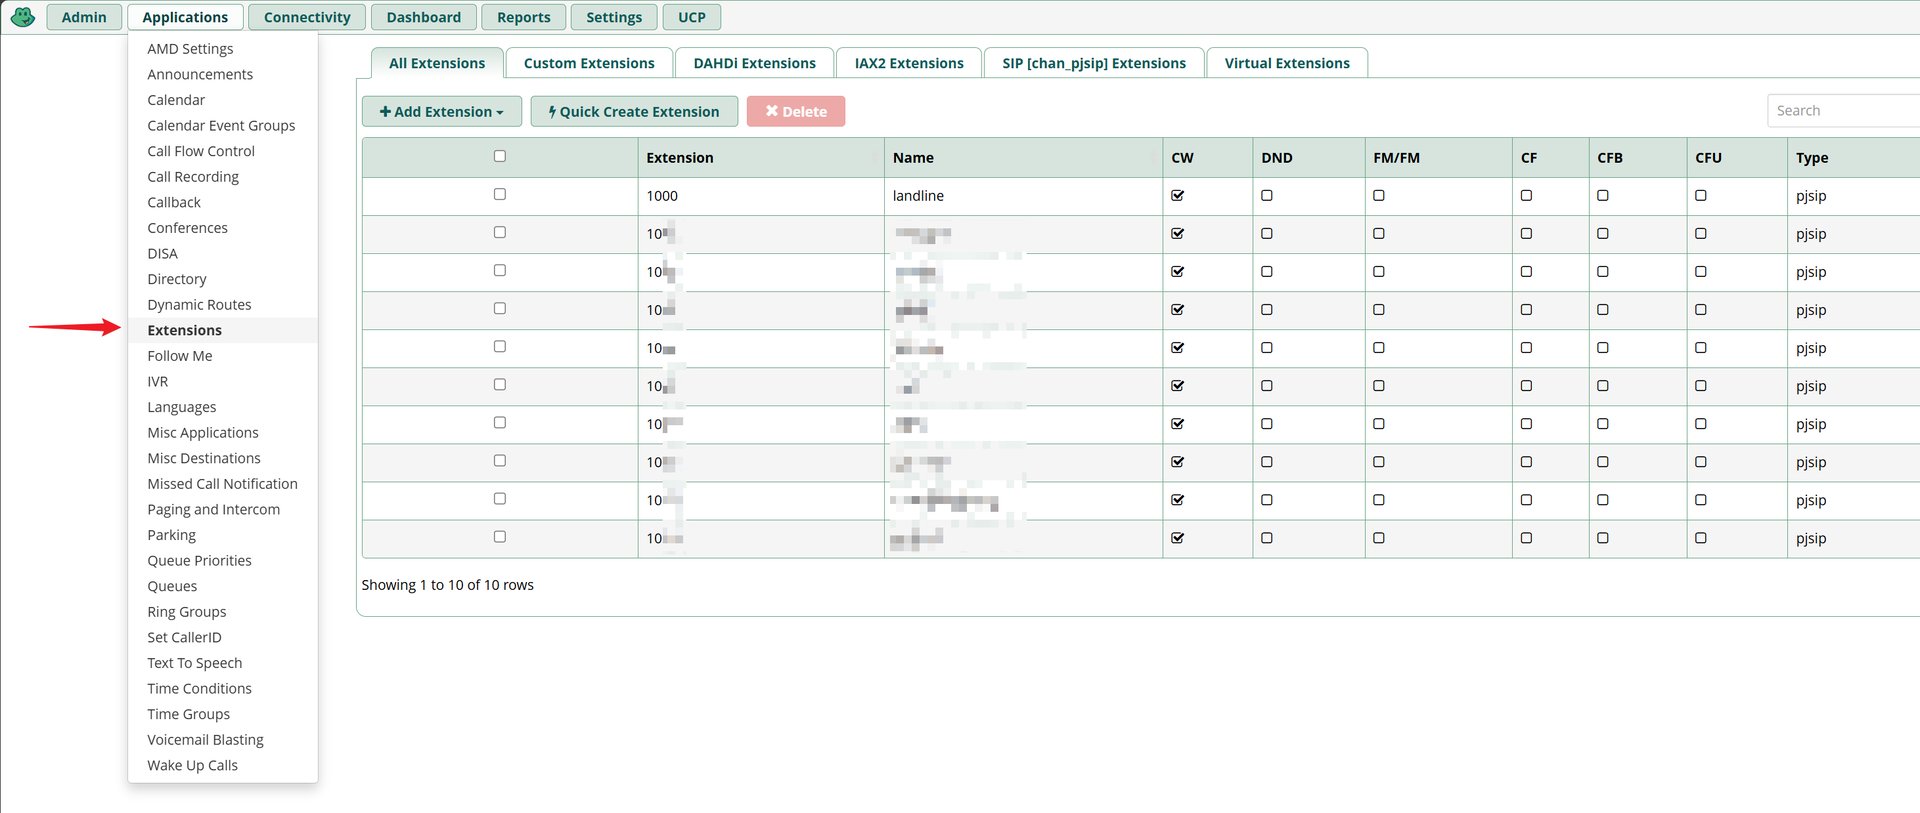The height and width of the screenshot is (813, 1920).
Task: Select the checkbox for extension 1000 row
Action: (x=500, y=194)
